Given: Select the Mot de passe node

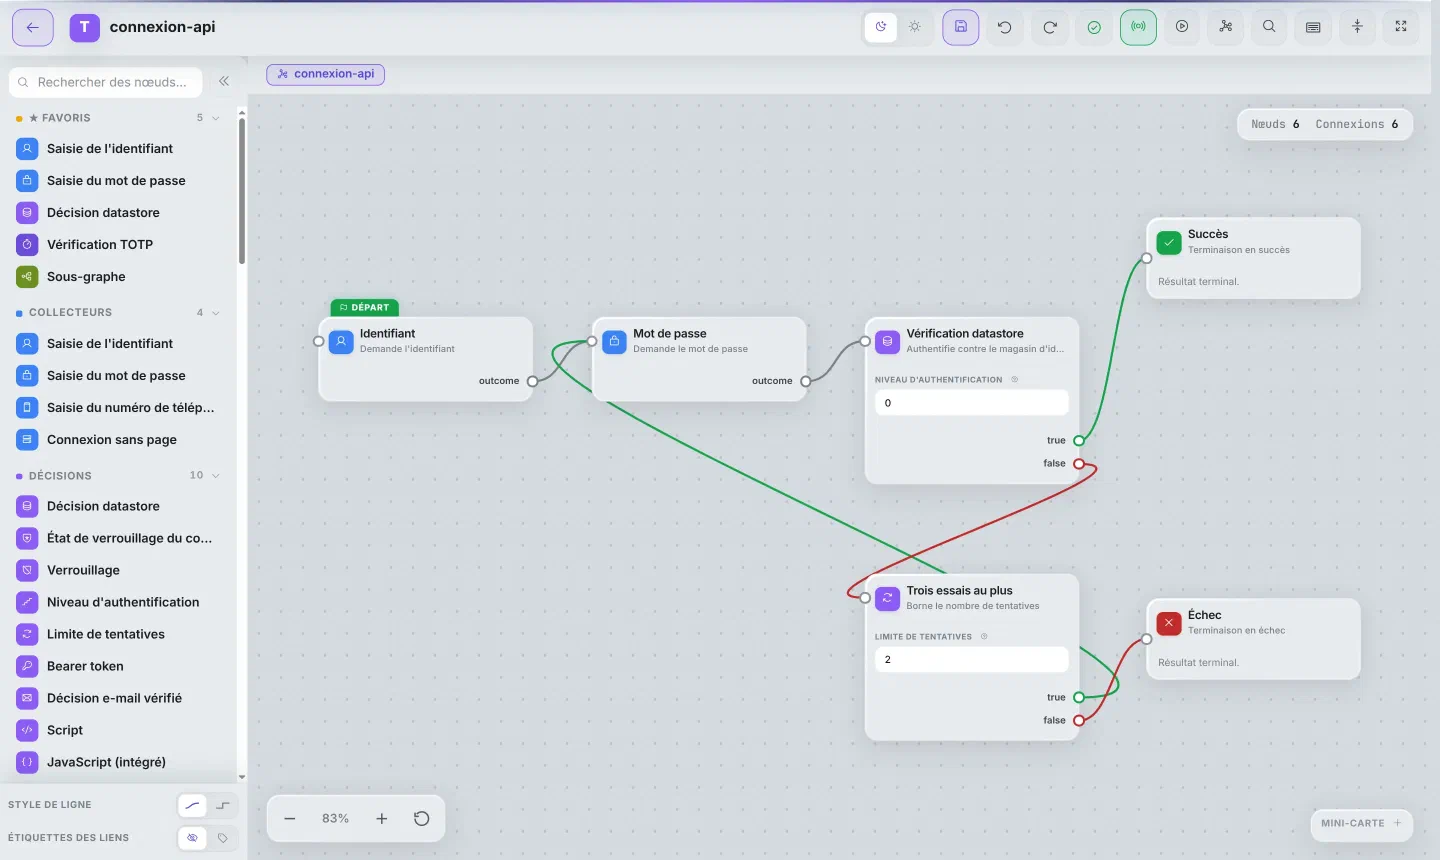Looking at the screenshot, I should (699, 359).
